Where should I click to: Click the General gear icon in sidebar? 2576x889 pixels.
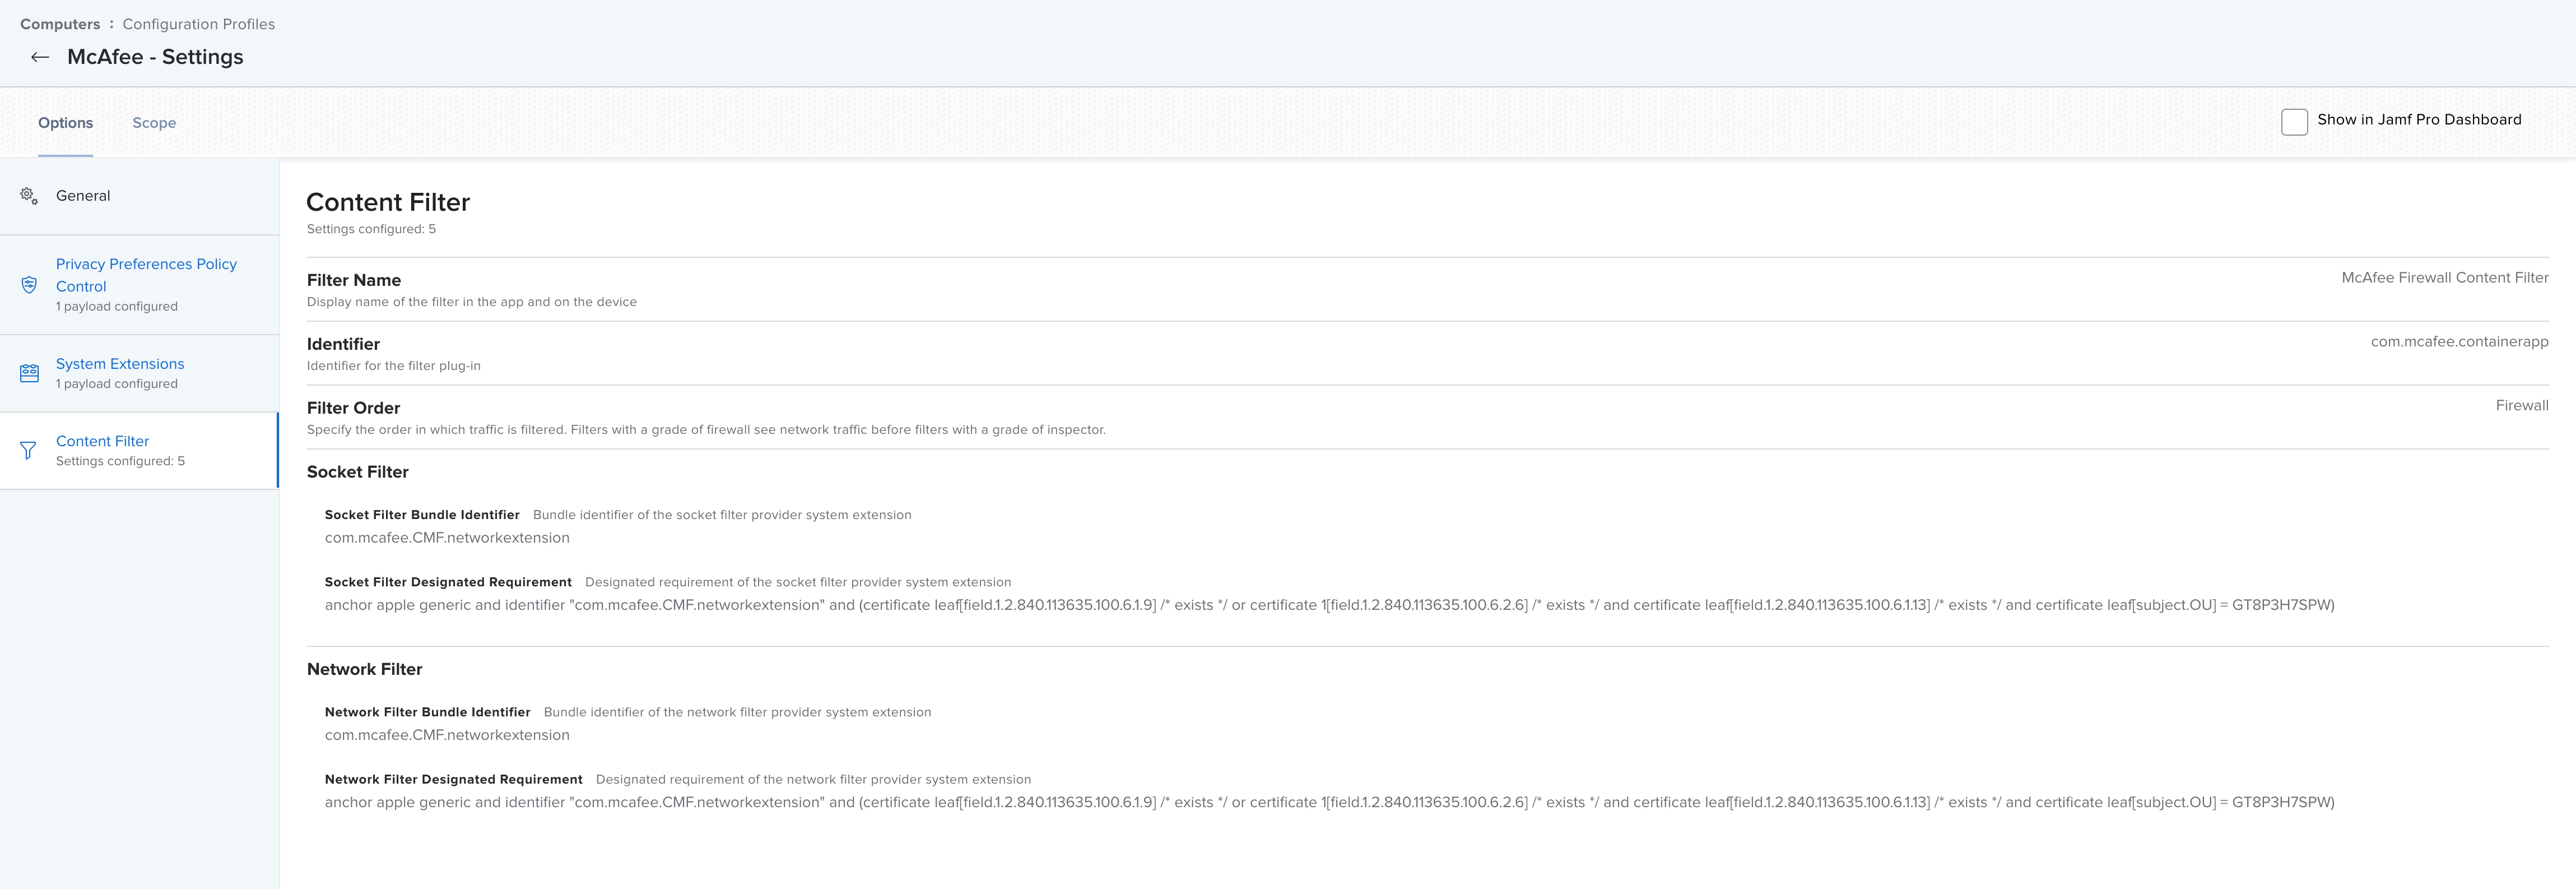pyautogui.click(x=29, y=196)
